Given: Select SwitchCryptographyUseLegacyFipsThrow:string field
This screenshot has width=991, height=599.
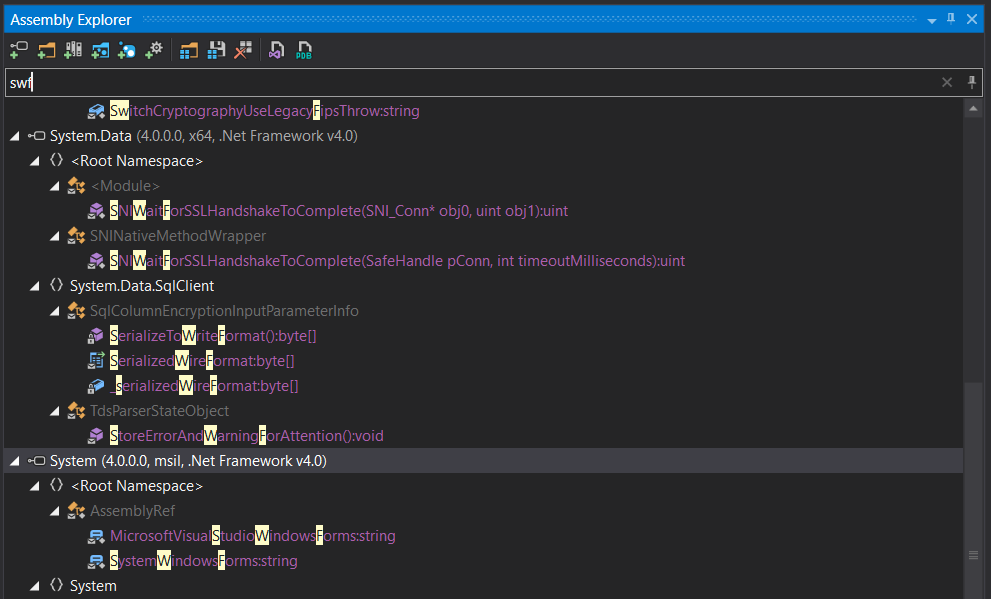Looking at the screenshot, I should point(265,111).
